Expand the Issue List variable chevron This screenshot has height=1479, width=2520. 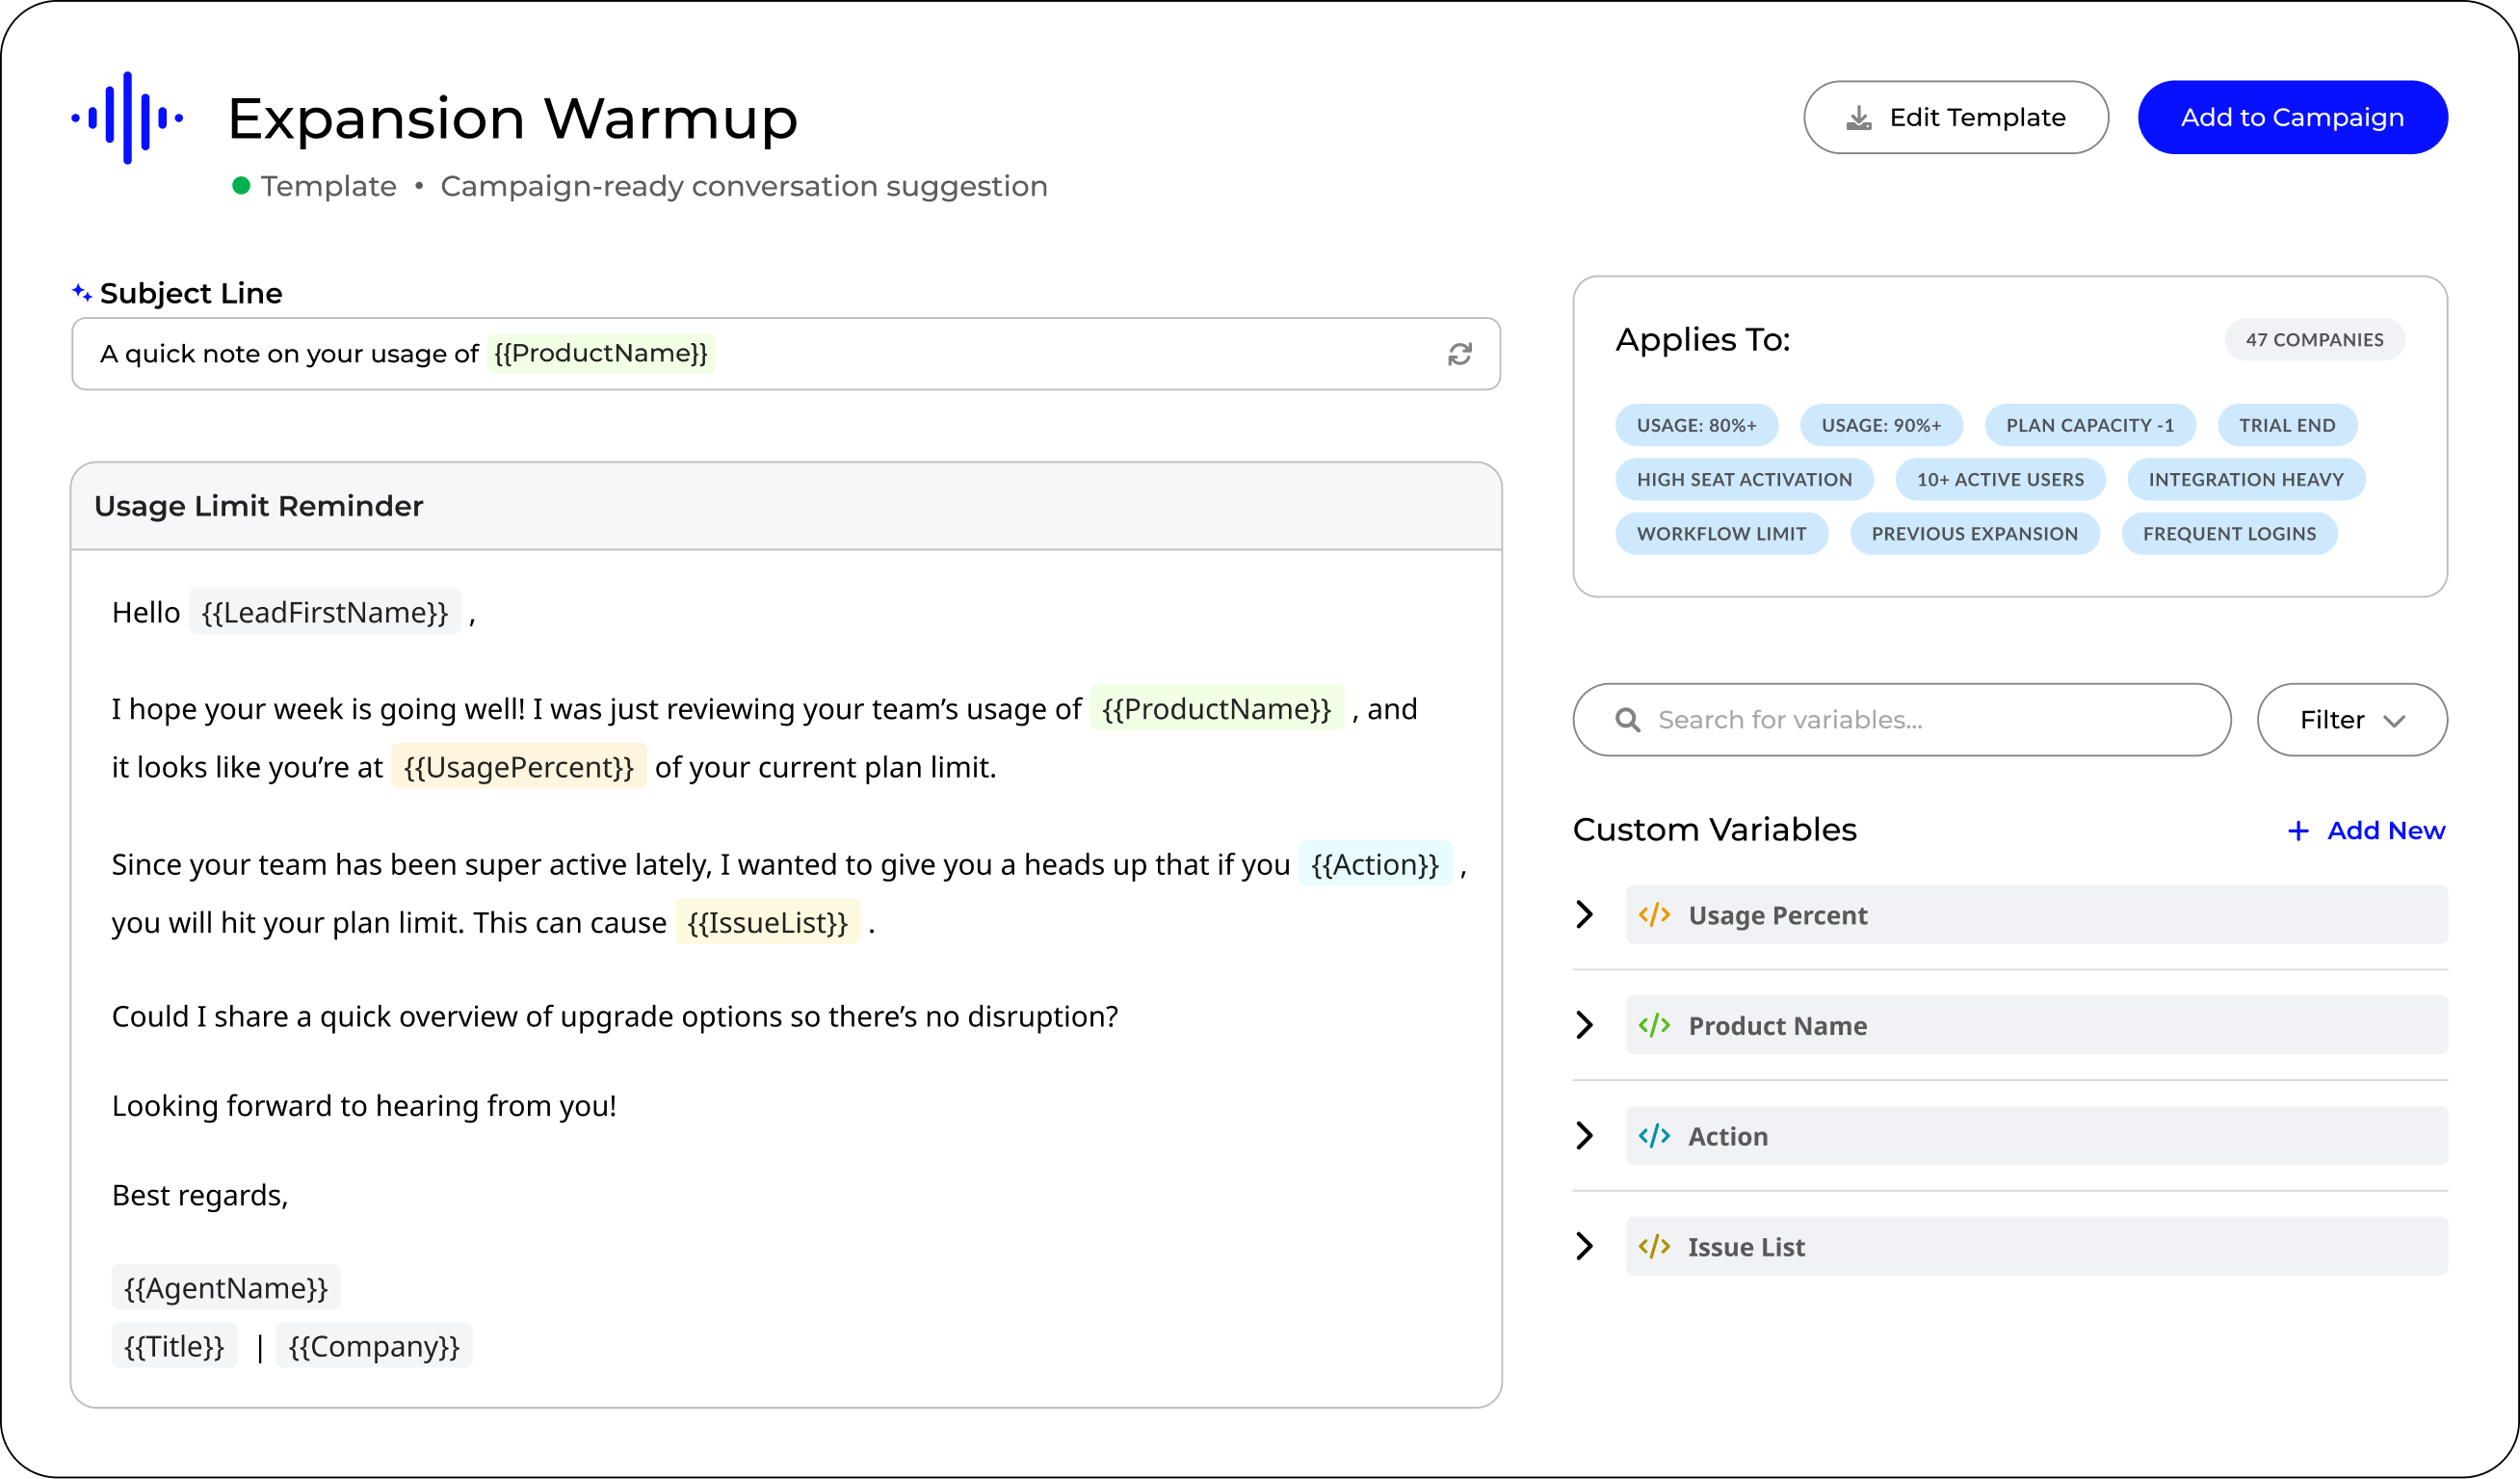pyautogui.click(x=1585, y=1247)
